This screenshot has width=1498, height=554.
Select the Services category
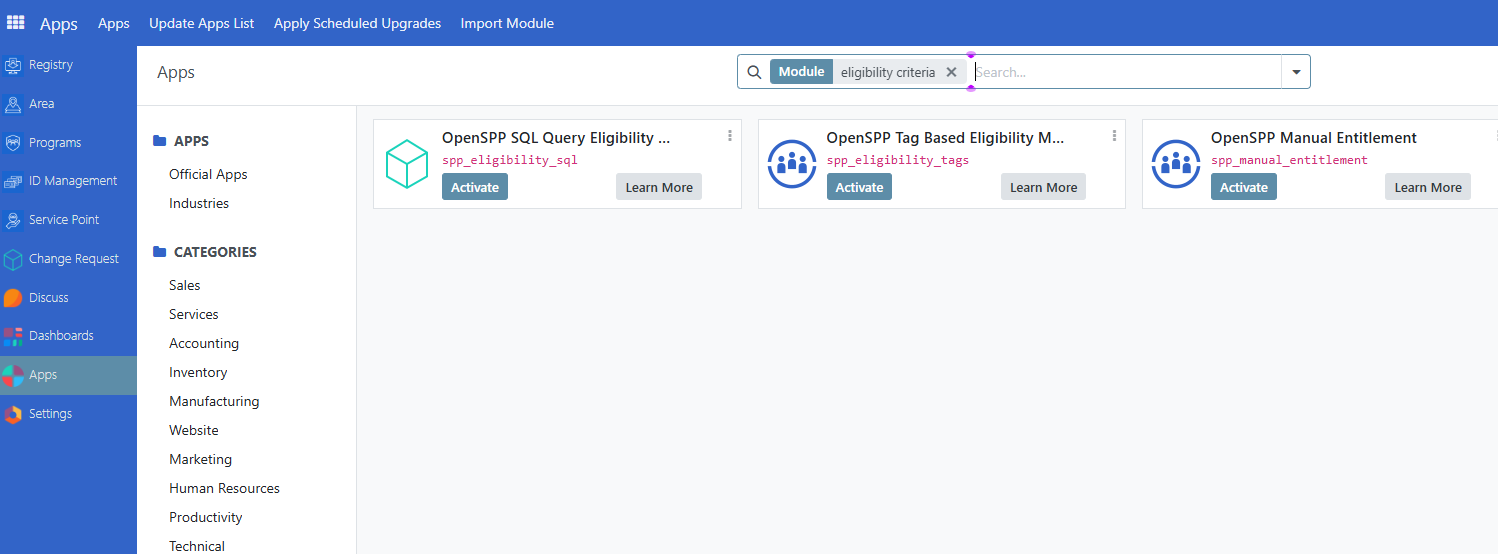coord(194,314)
